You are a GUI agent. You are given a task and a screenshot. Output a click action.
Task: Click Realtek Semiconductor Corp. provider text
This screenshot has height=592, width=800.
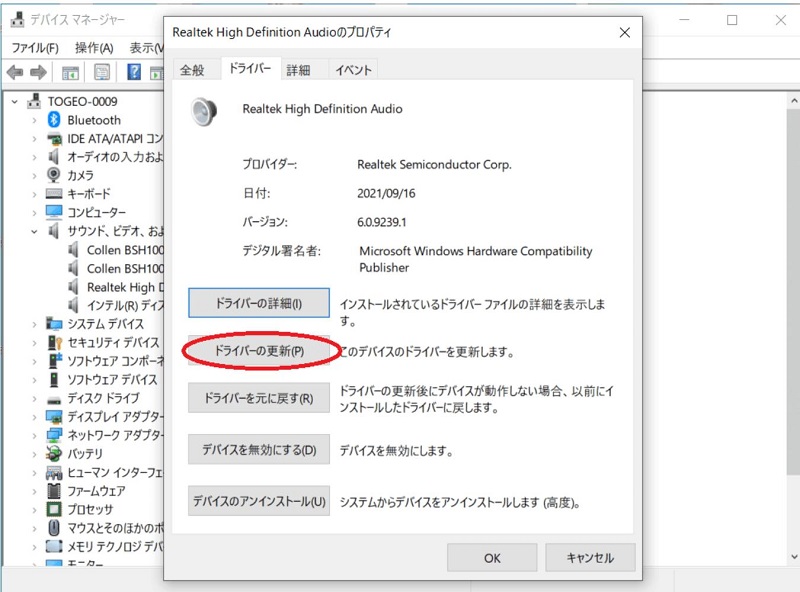434,165
